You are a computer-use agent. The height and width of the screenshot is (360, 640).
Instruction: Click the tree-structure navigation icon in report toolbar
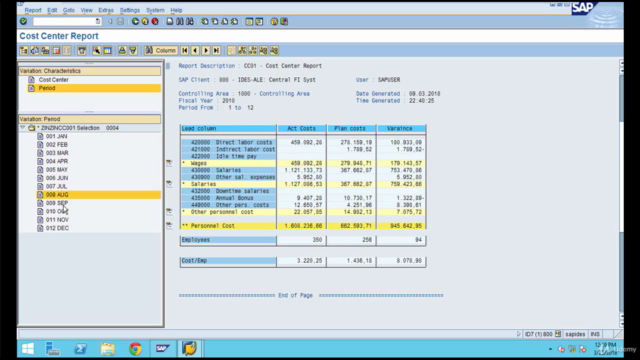tap(24, 50)
